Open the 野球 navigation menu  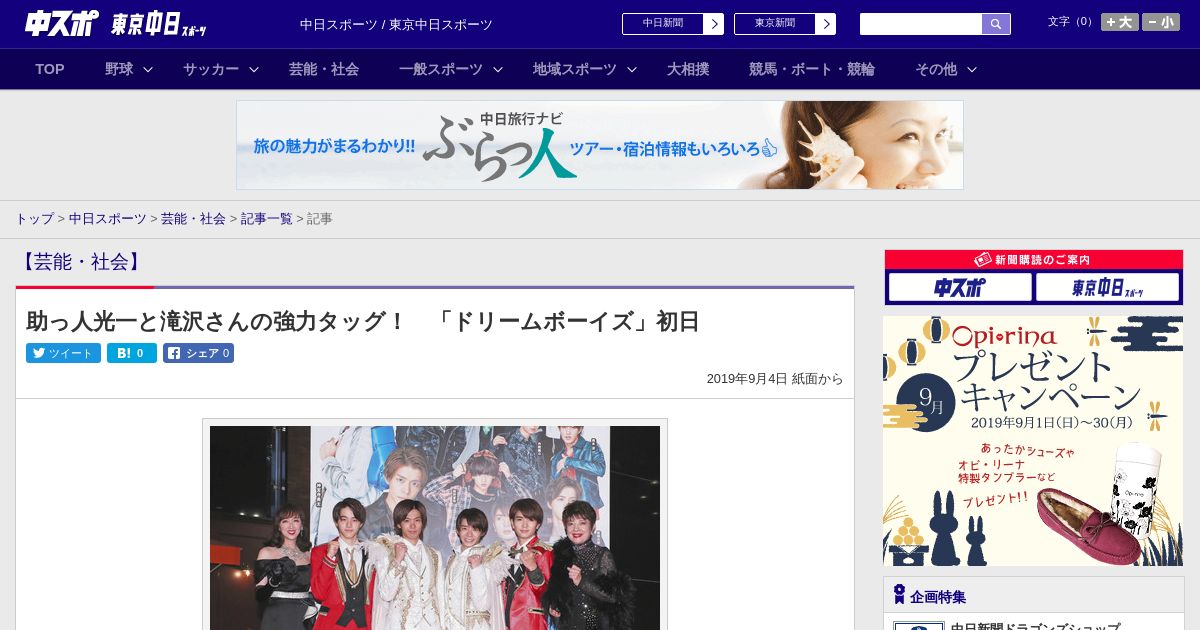tap(119, 69)
